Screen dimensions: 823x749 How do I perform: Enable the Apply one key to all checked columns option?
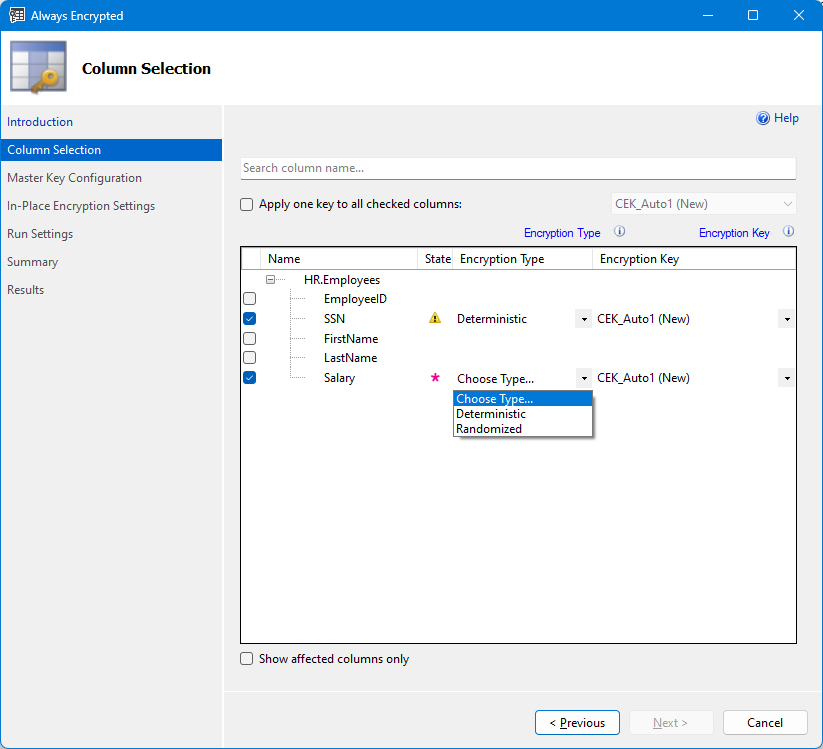[x=246, y=204]
